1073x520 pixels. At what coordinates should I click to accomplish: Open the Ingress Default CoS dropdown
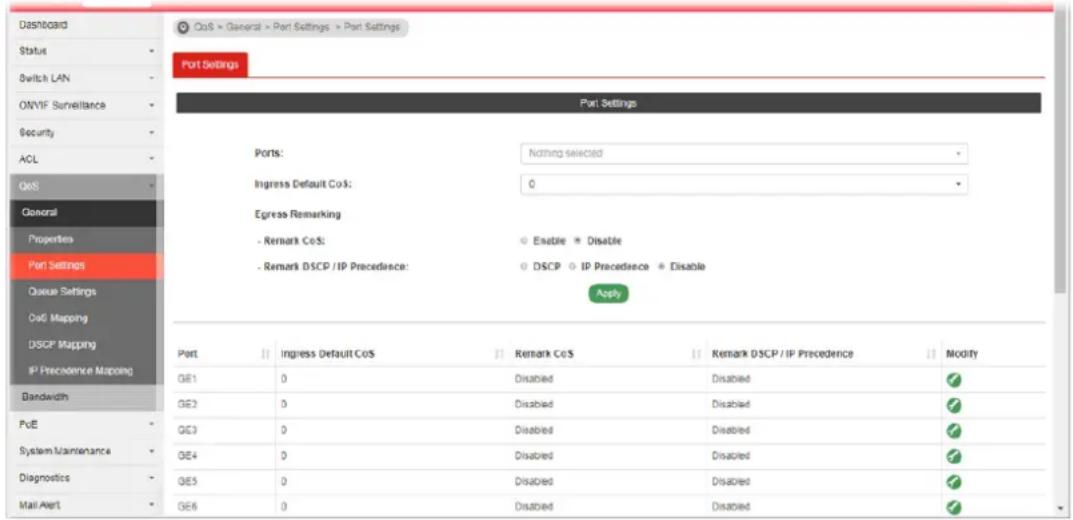tap(744, 184)
